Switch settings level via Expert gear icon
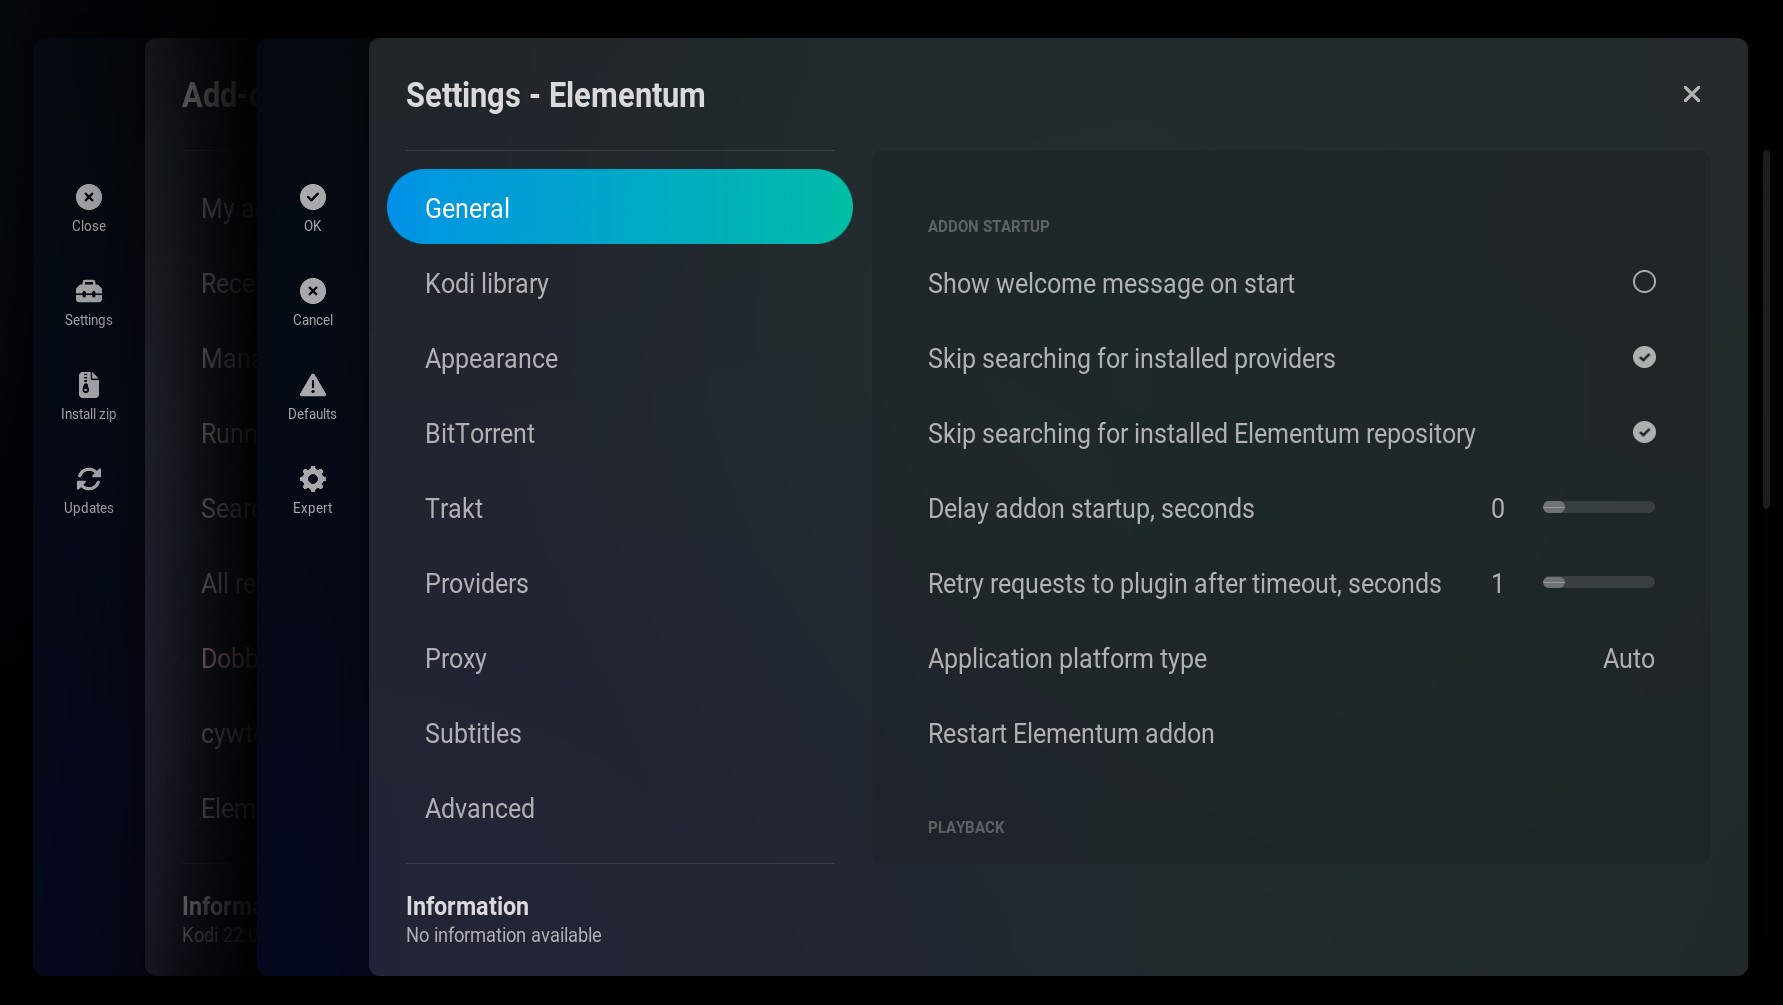The width and height of the screenshot is (1783, 1005). [313, 480]
